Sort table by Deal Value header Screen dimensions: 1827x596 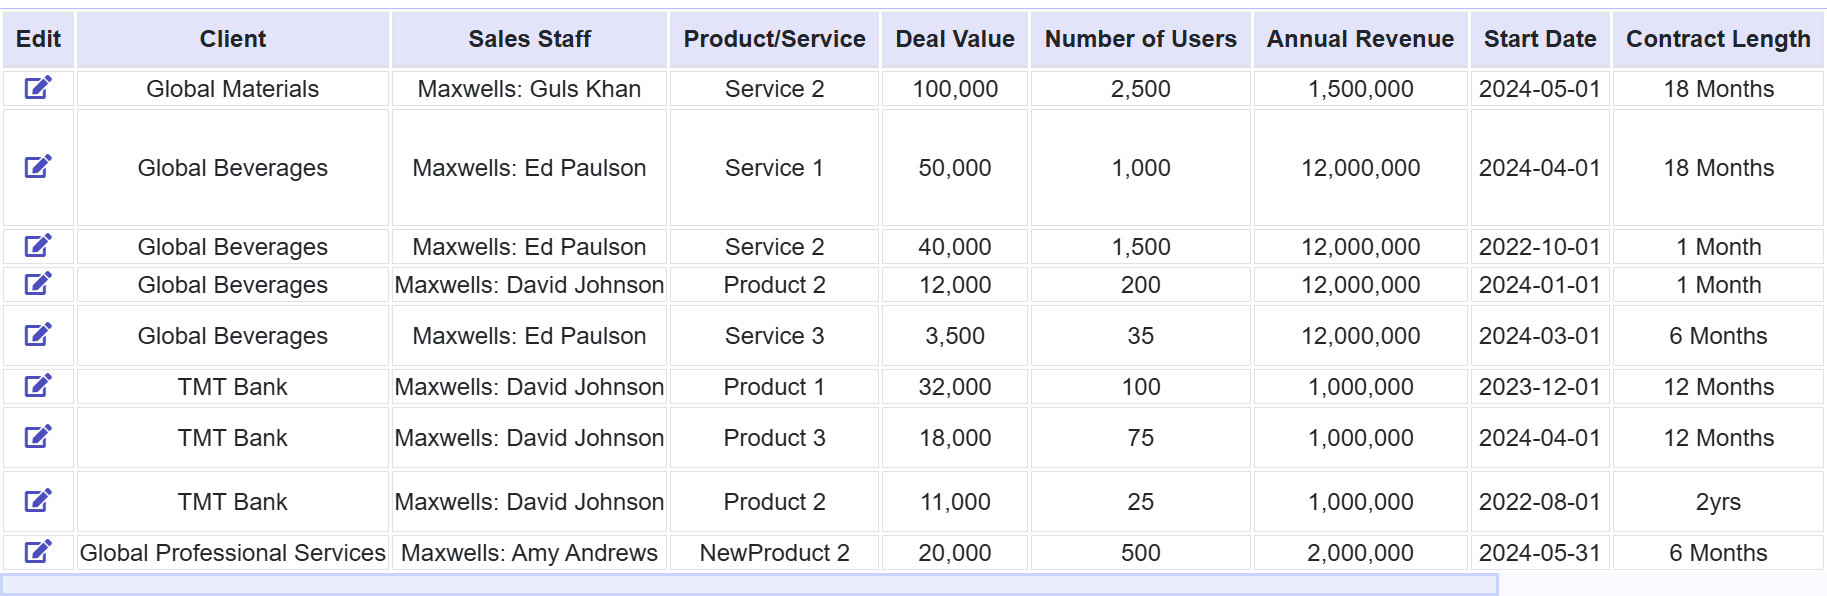(954, 39)
